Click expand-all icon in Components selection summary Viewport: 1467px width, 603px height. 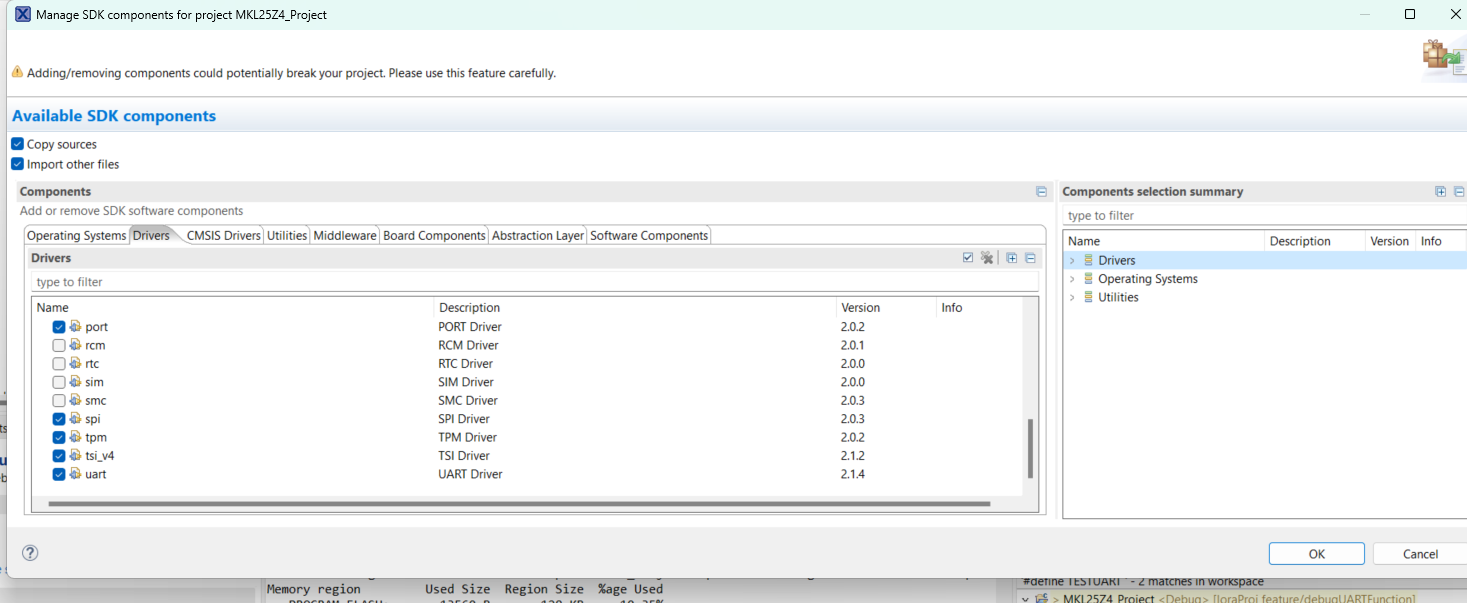(1440, 191)
